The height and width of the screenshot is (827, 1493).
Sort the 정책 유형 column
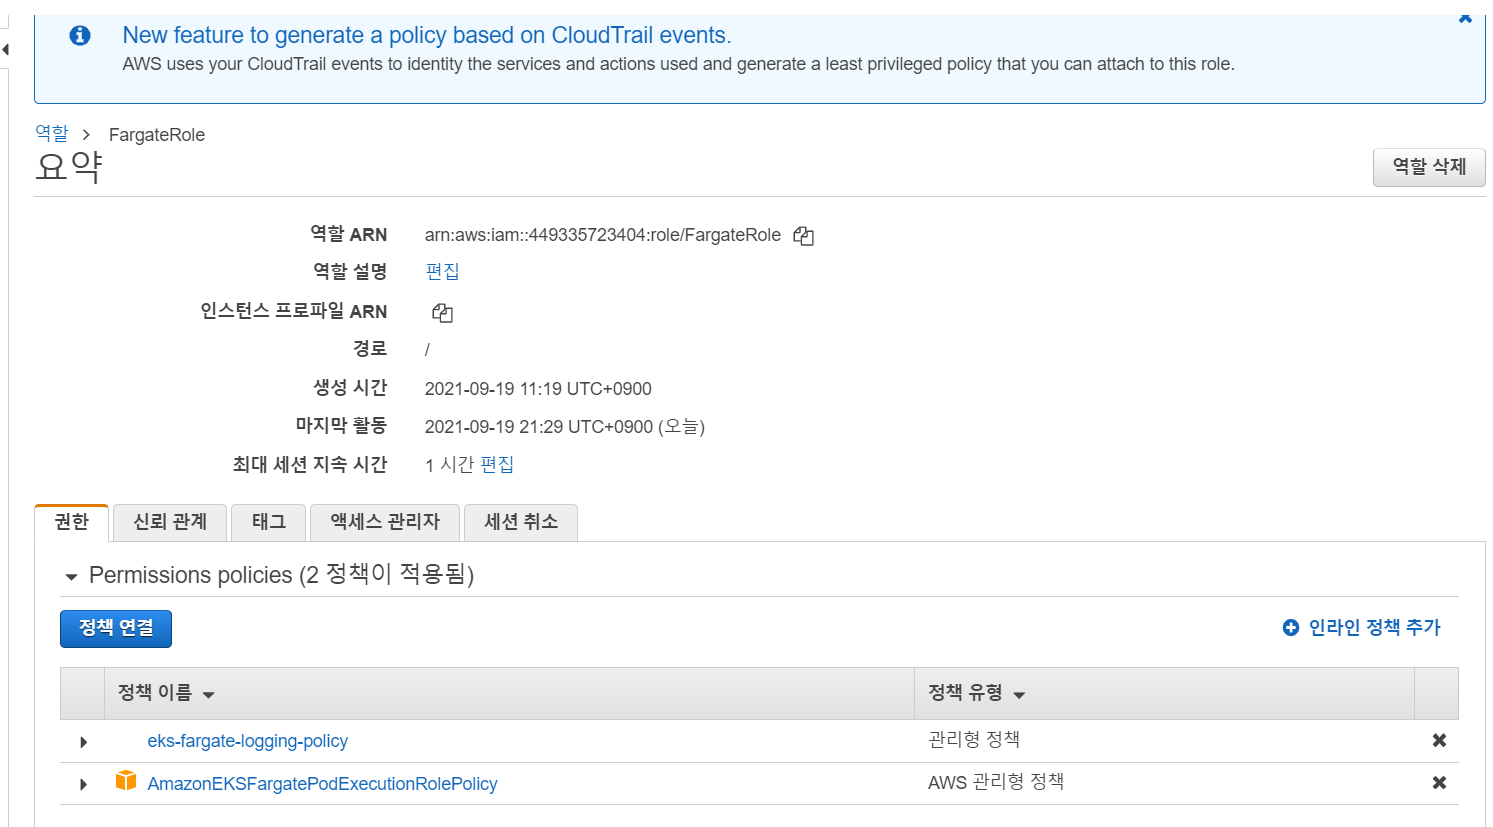(x=1018, y=693)
